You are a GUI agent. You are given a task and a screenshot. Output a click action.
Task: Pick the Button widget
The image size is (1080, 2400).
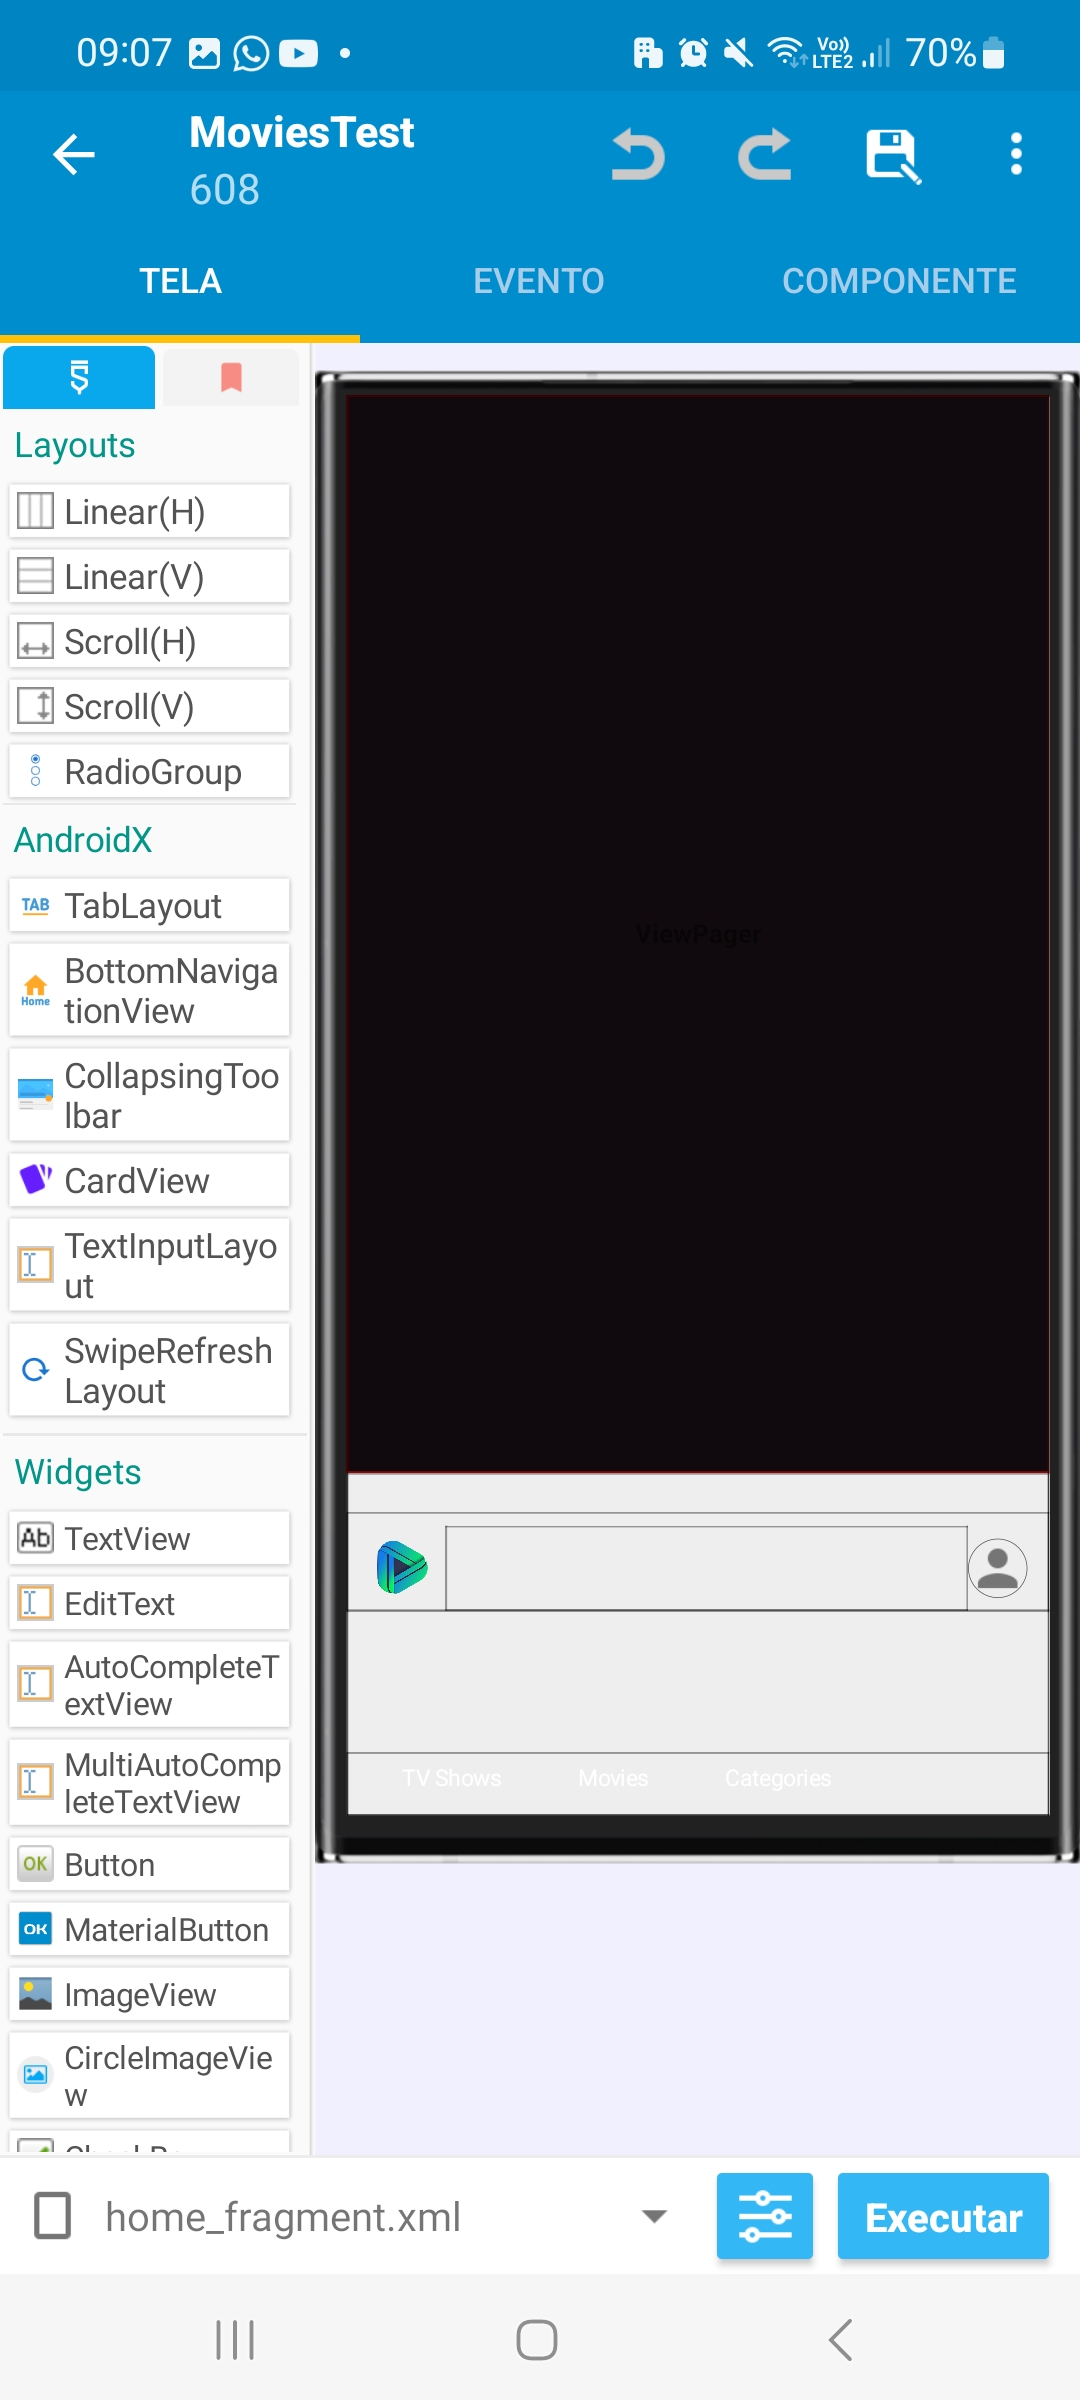[x=149, y=1864]
